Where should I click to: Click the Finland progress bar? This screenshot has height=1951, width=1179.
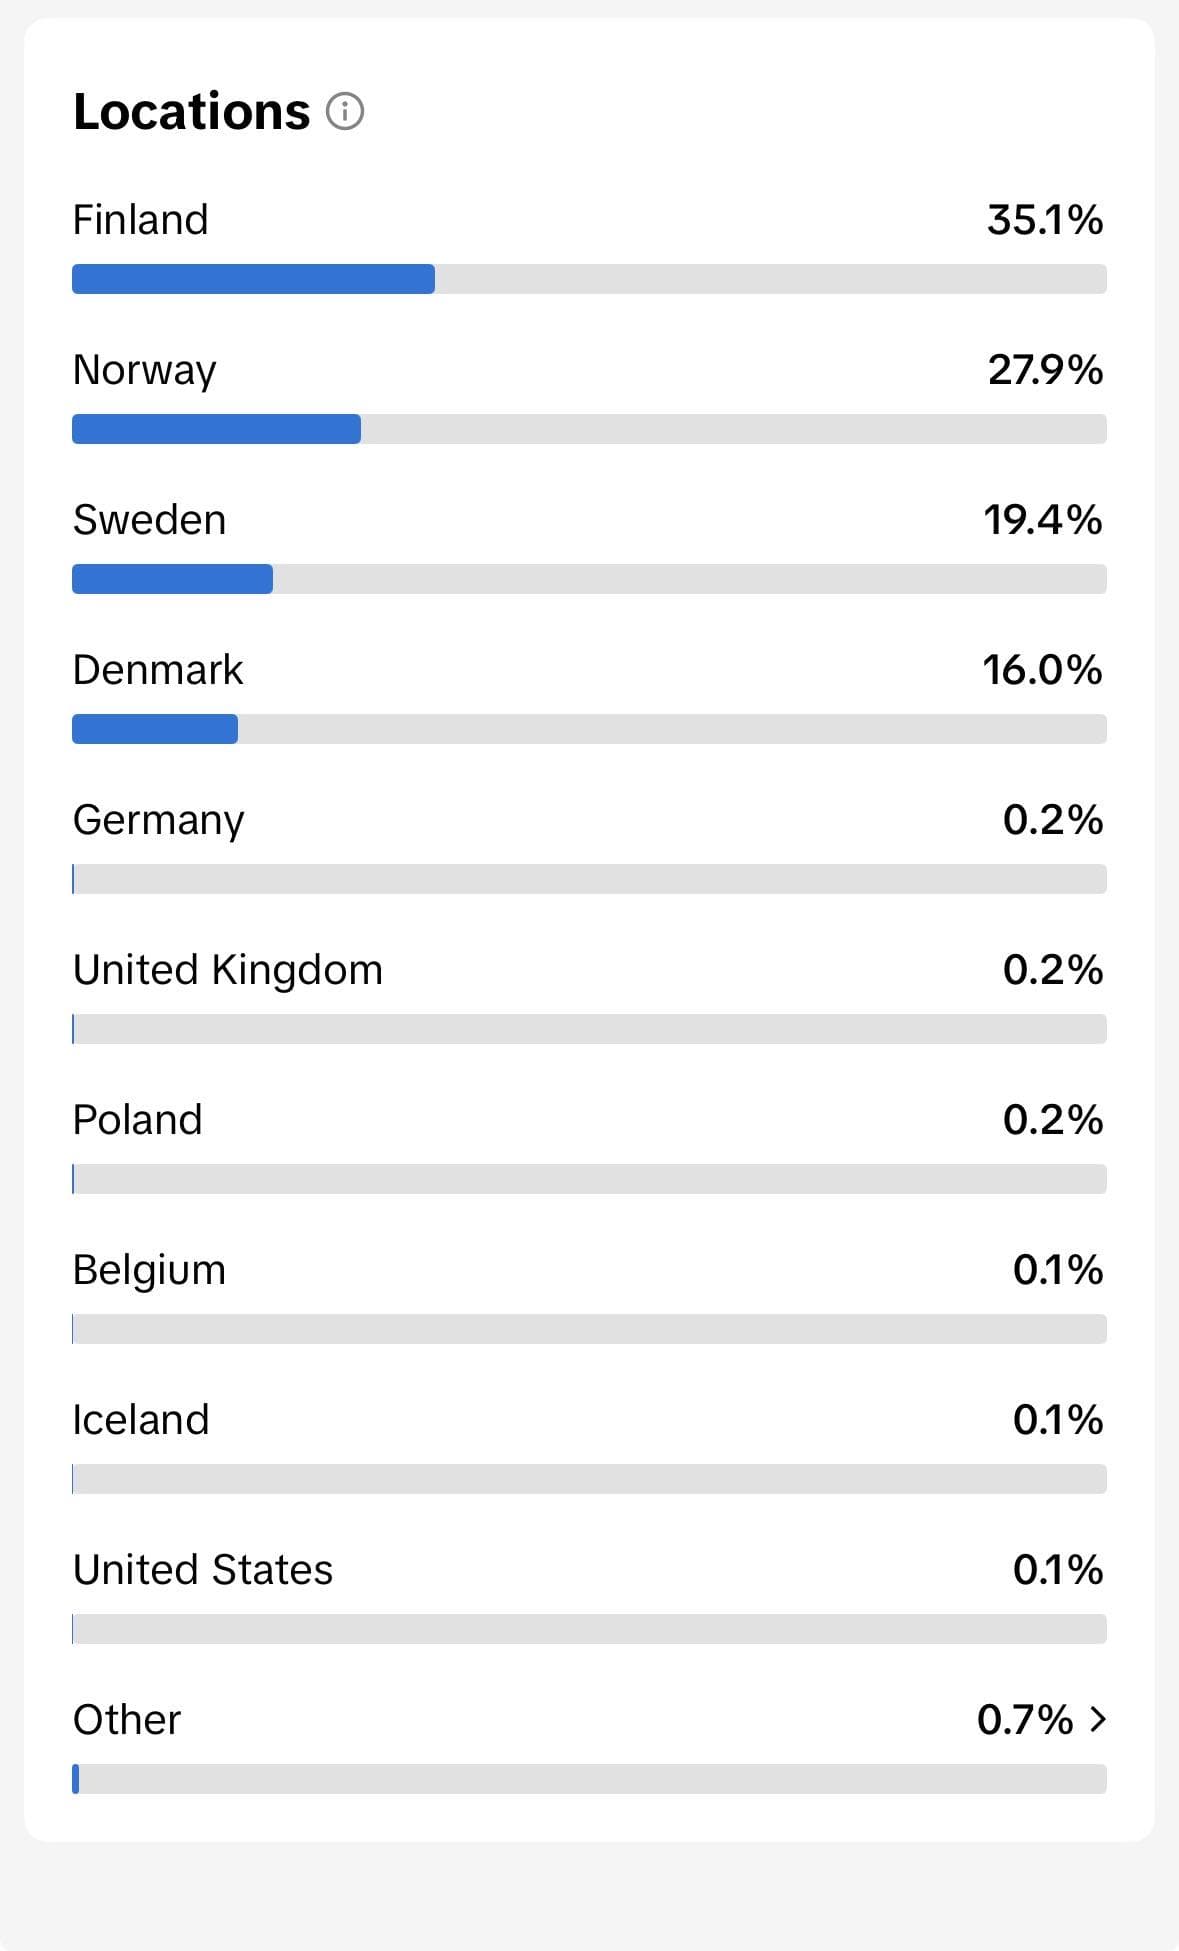589,279
